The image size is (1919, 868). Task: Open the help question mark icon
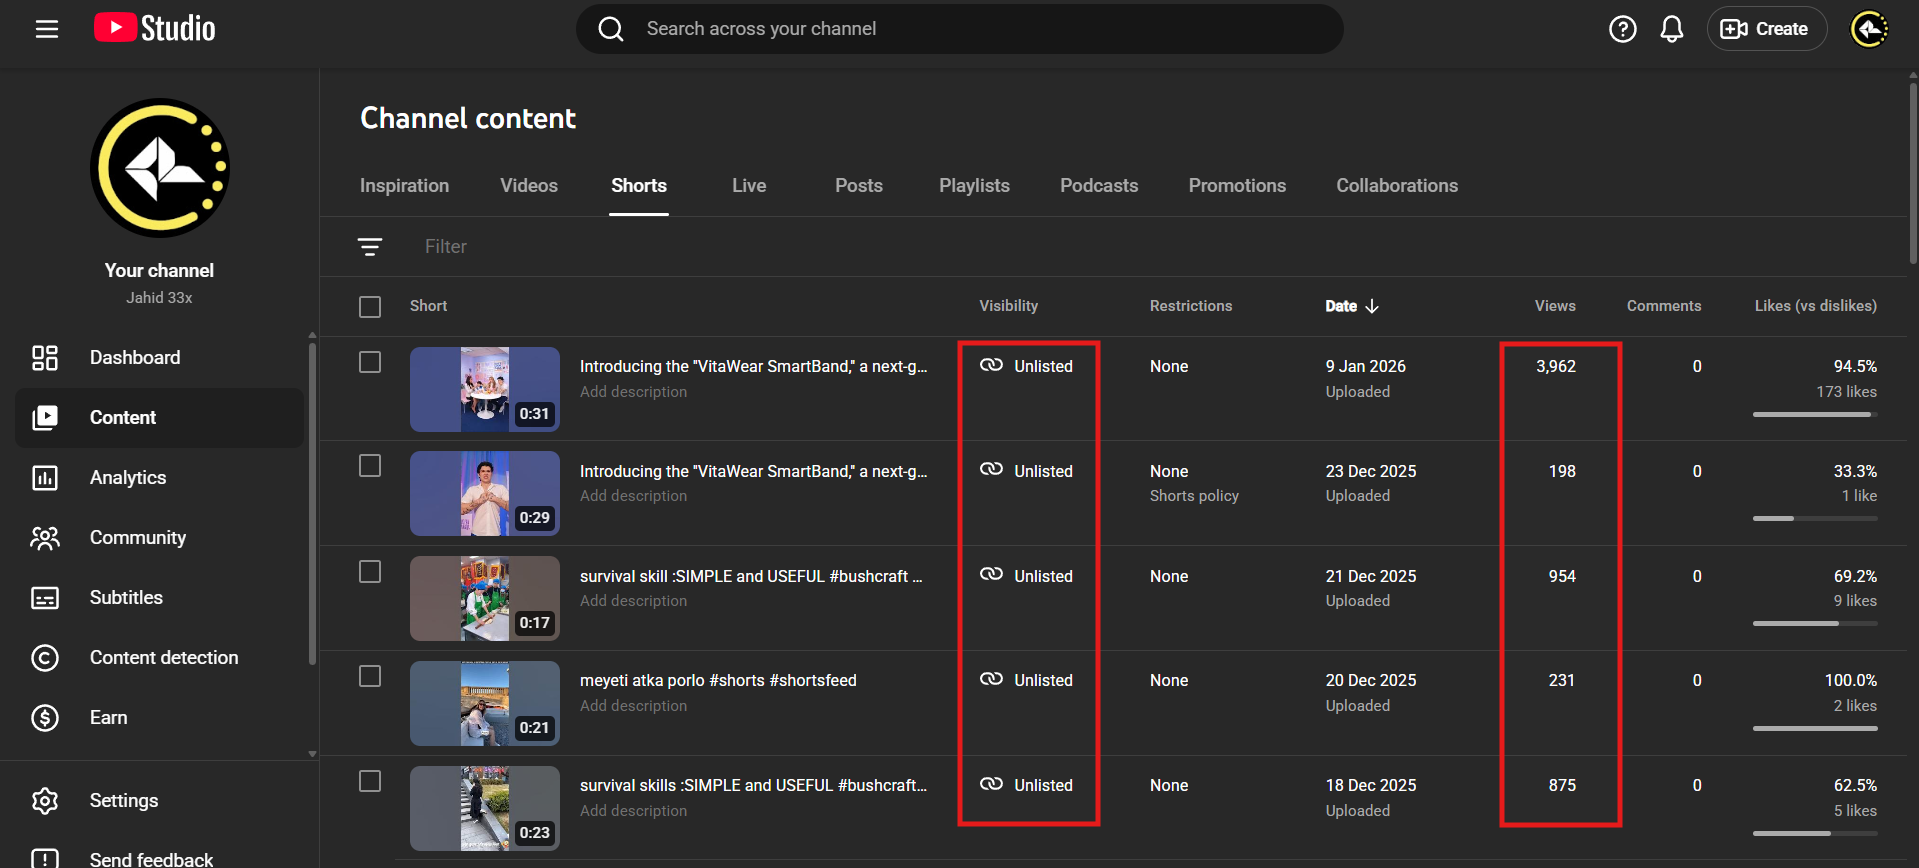tap(1622, 29)
